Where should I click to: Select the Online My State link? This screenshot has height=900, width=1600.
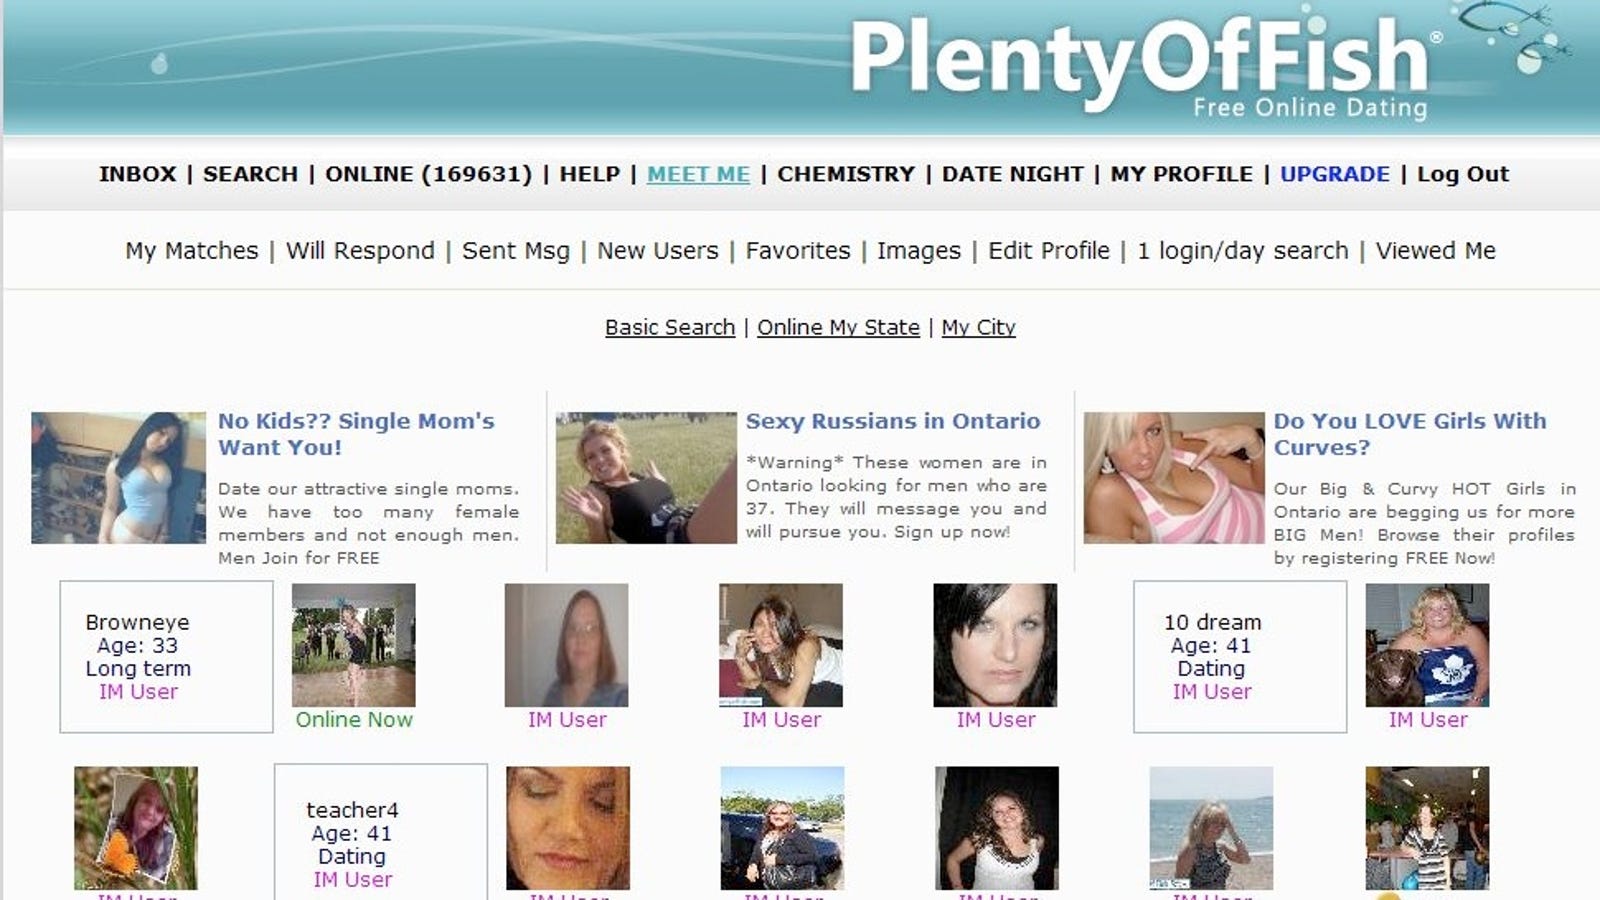[x=838, y=327]
